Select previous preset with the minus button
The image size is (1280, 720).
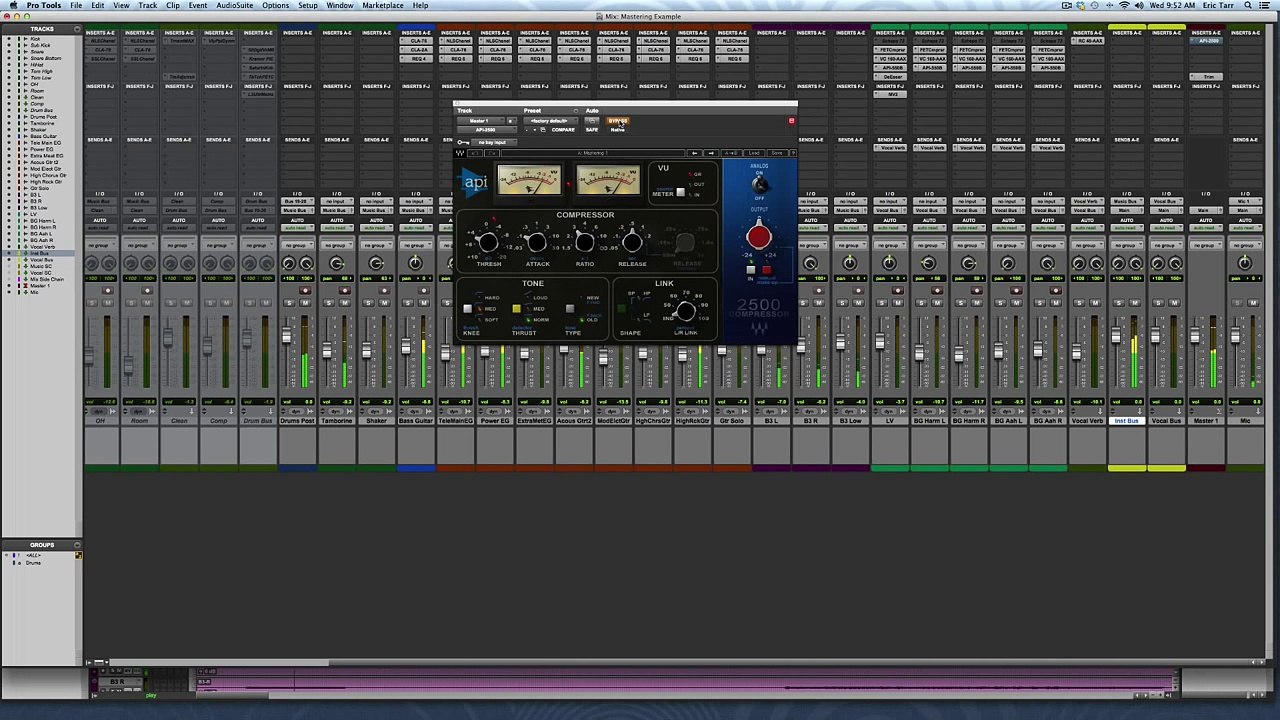527,130
